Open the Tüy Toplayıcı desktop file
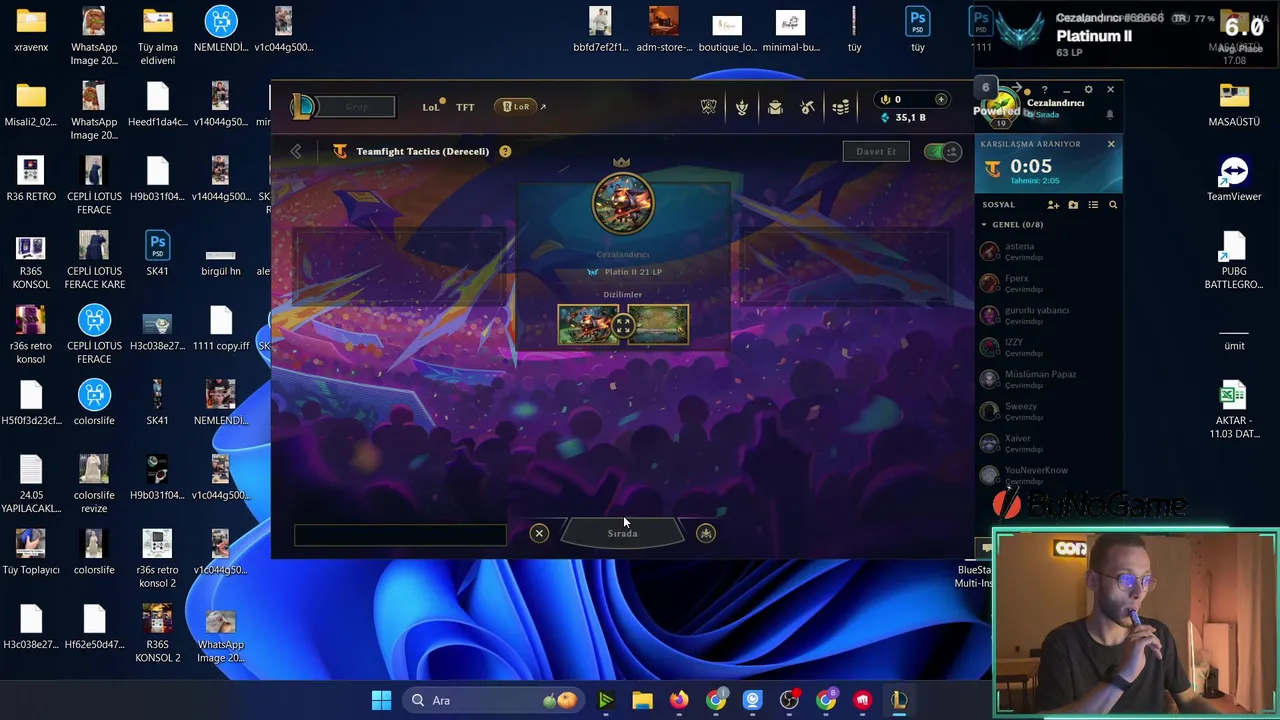This screenshot has width=1280, height=720. pos(31,552)
